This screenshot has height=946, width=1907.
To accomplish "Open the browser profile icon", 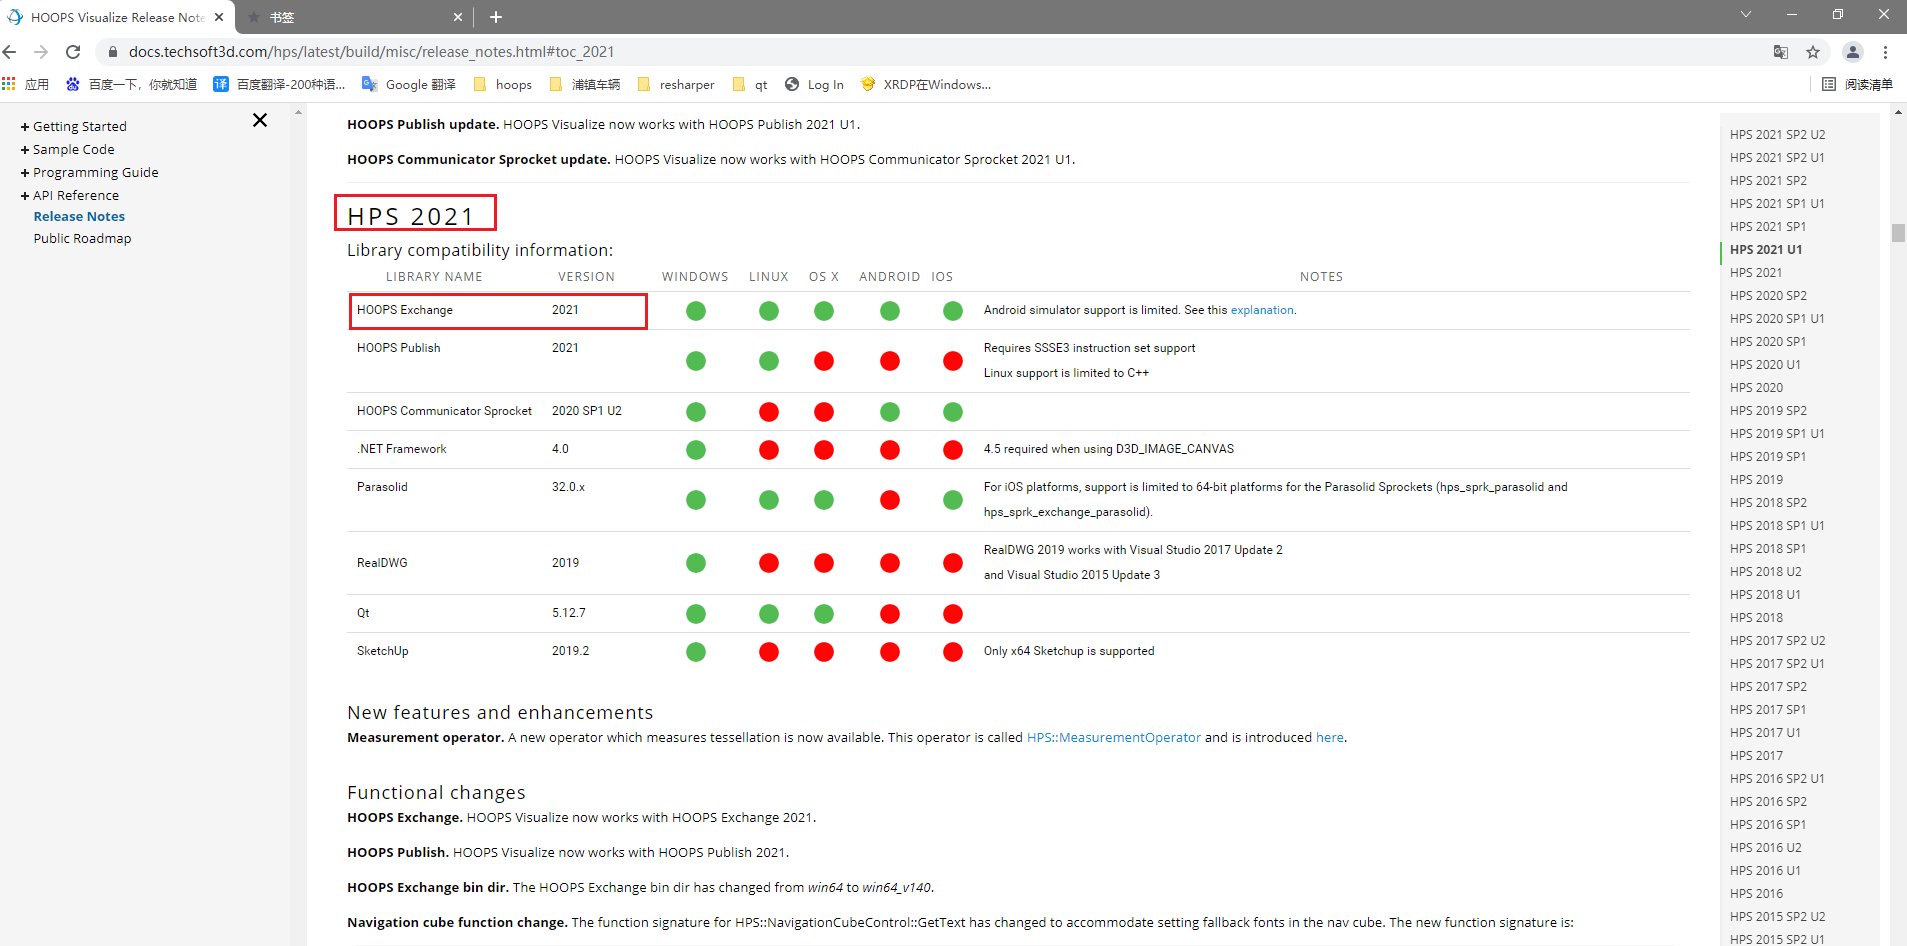I will [x=1853, y=52].
